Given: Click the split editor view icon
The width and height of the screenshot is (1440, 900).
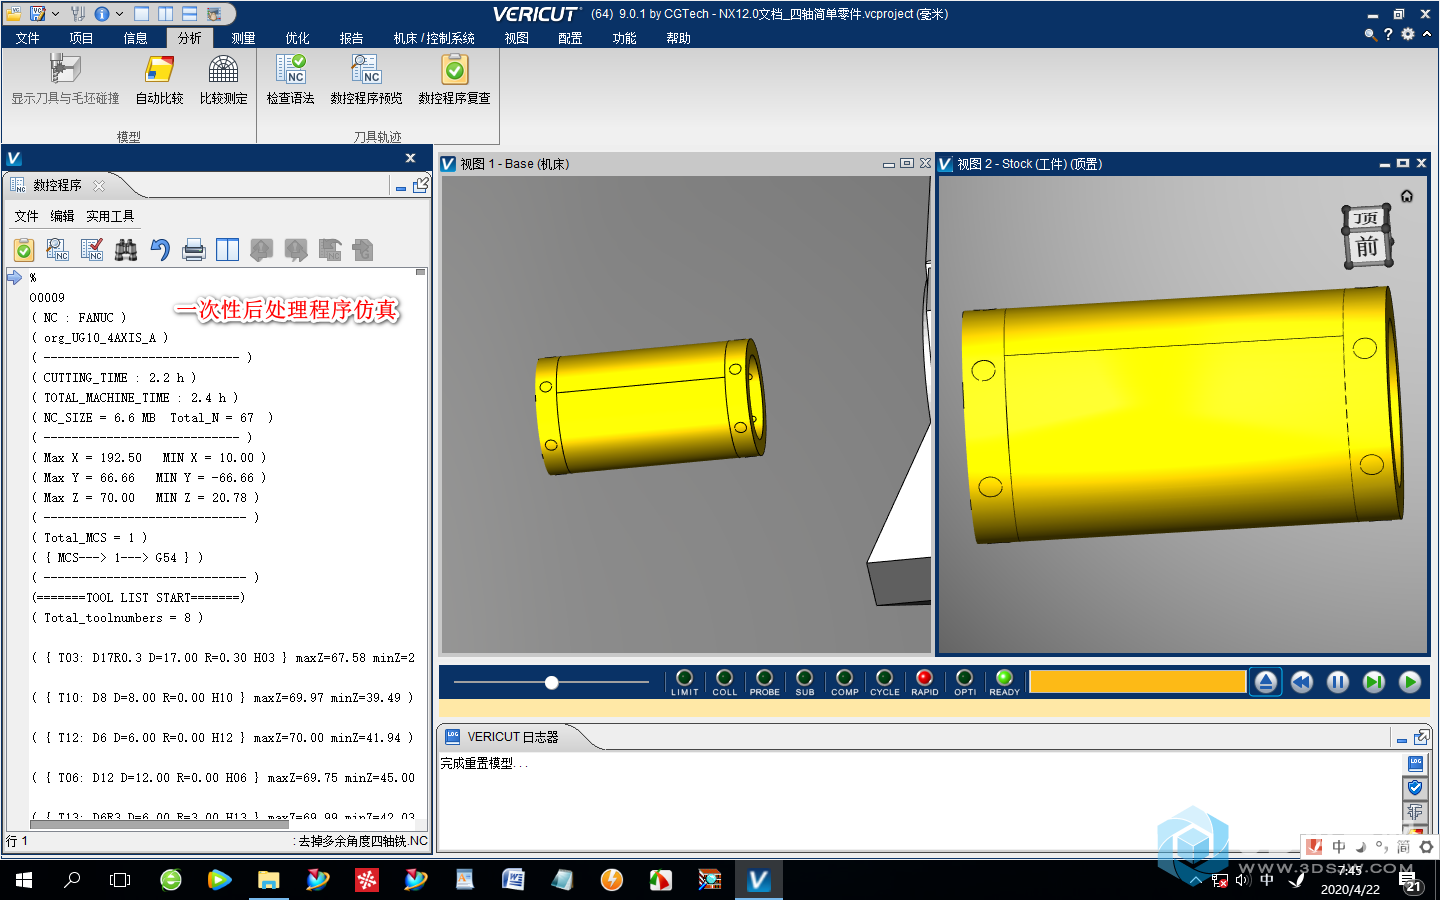Looking at the screenshot, I should (228, 250).
